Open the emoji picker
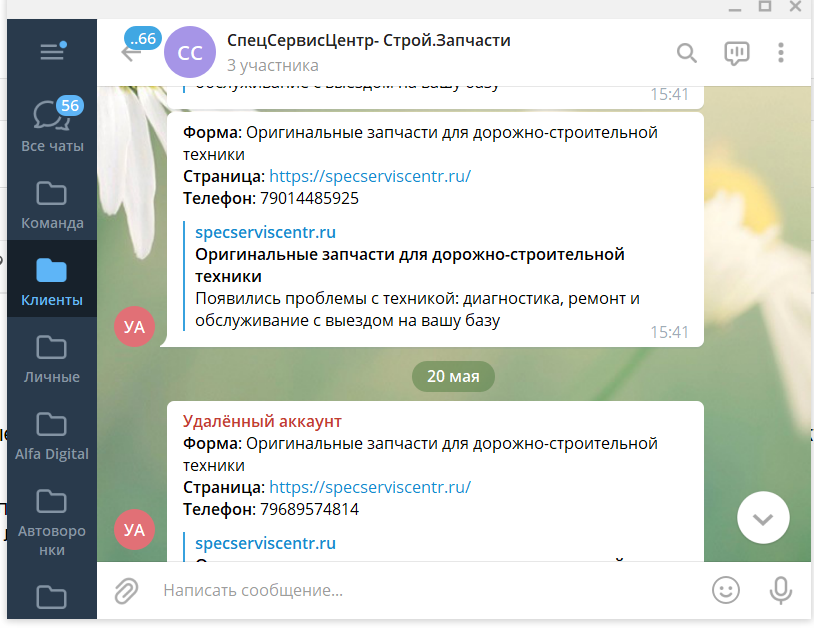 tap(725, 590)
